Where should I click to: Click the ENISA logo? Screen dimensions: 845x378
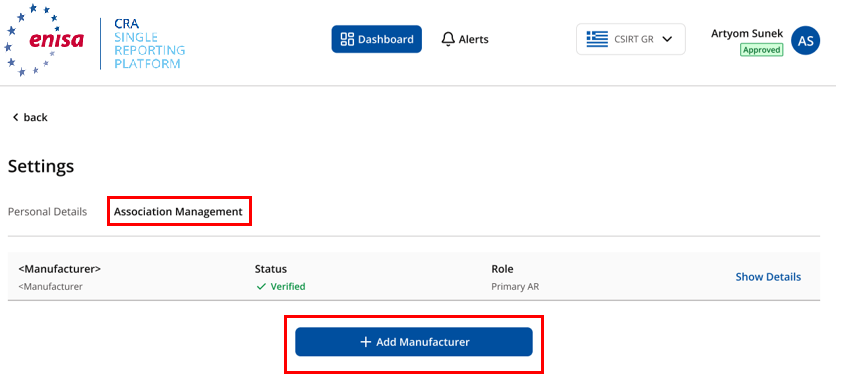pos(45,40)
